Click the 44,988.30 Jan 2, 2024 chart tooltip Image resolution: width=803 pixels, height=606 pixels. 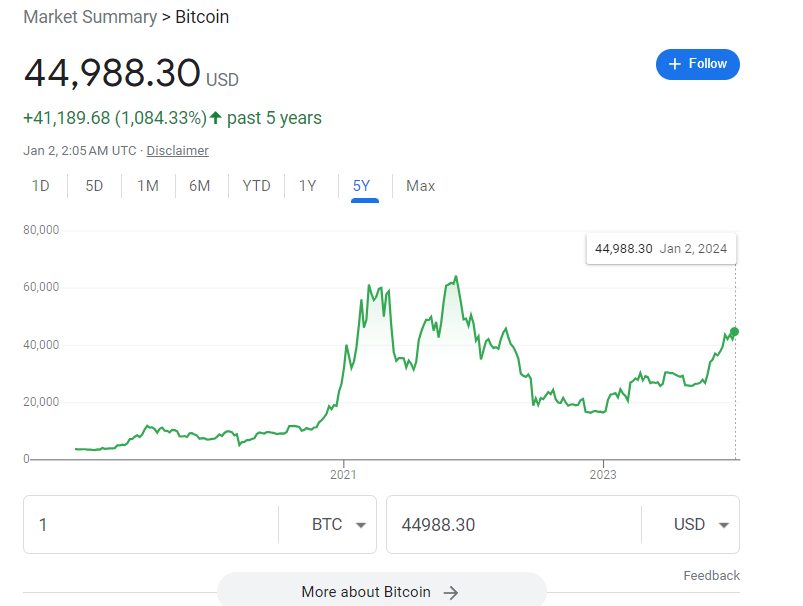point(661,249)
